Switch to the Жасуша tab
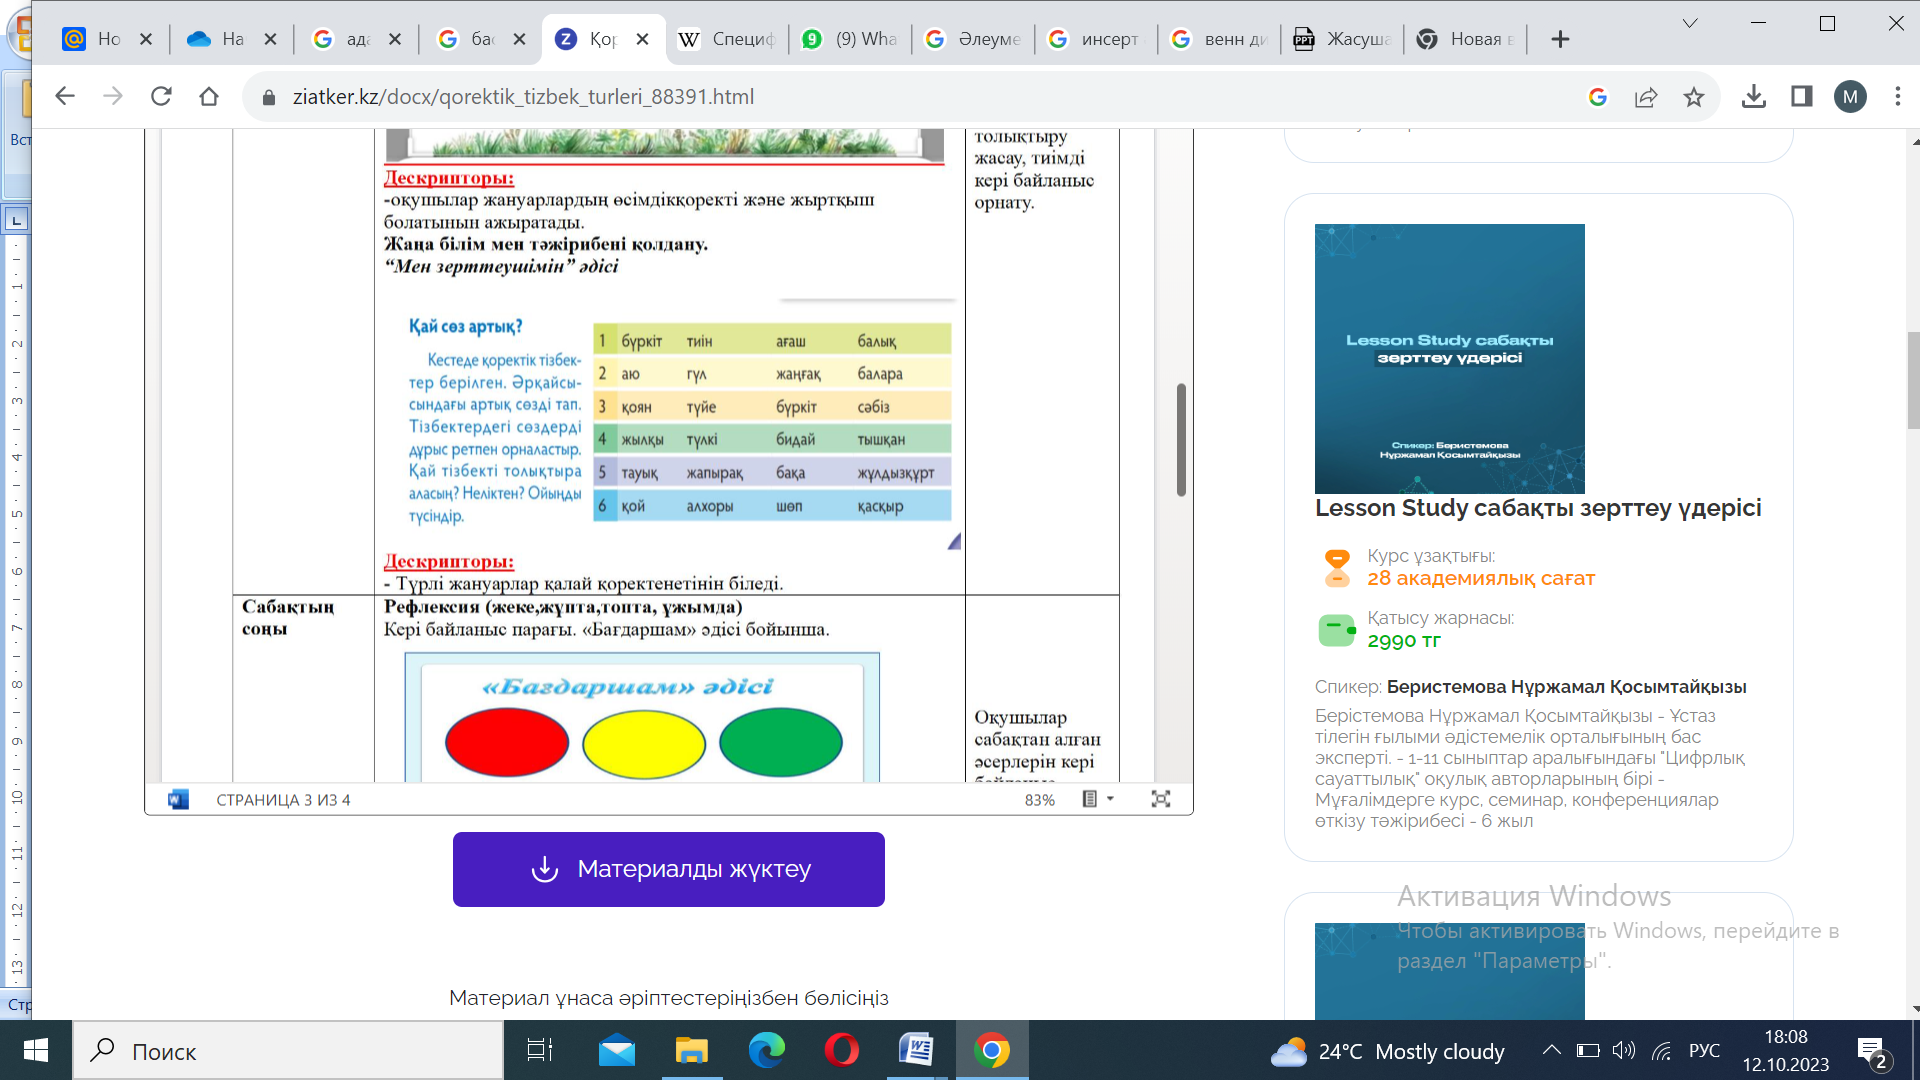The image size is (1920, 1080). coord(1343,39)
